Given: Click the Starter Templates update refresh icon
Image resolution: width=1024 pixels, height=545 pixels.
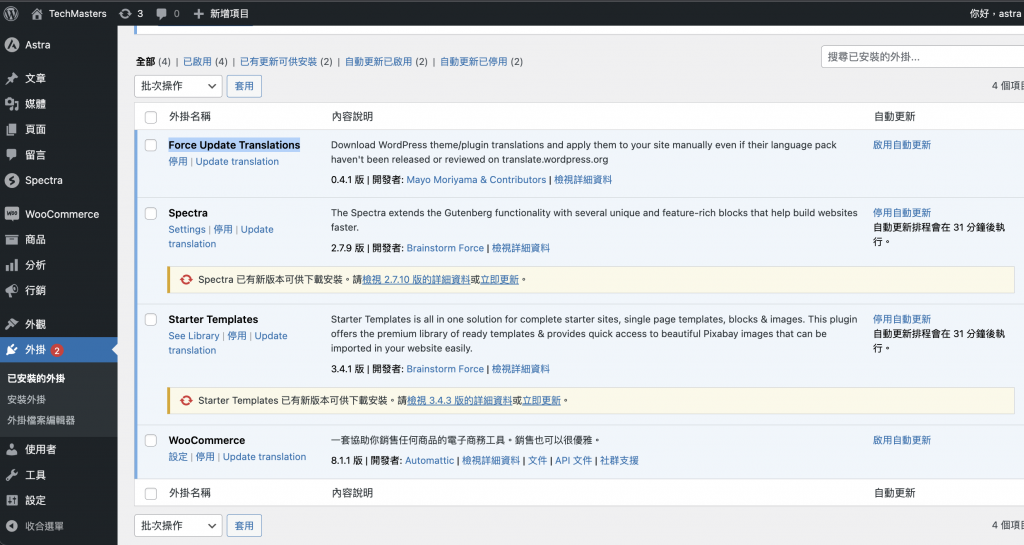Looking at the screenshot, I should pos(186,400).
